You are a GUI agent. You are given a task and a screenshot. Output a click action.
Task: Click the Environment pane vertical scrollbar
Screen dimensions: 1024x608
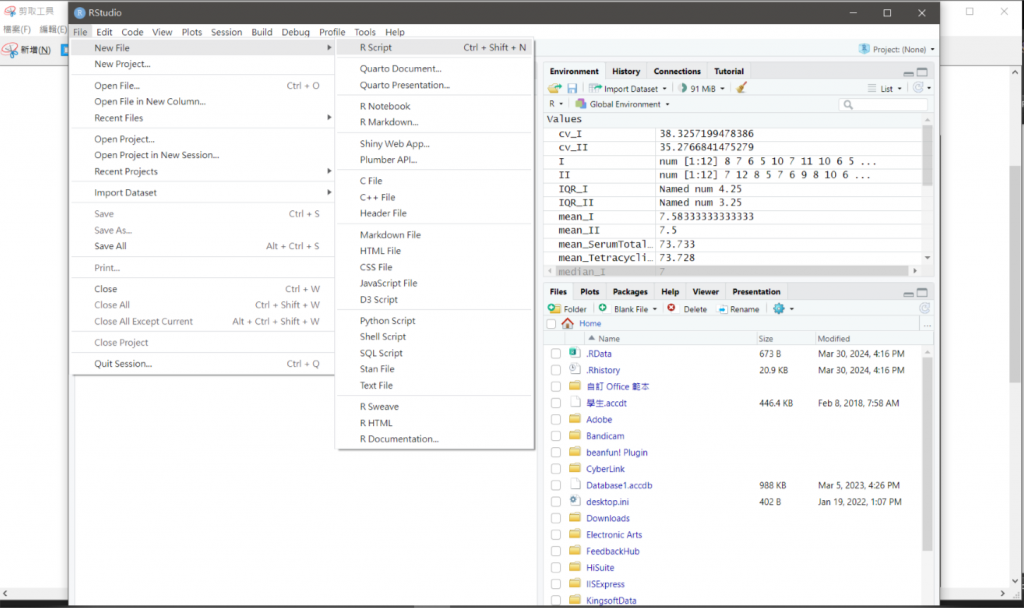927,155
